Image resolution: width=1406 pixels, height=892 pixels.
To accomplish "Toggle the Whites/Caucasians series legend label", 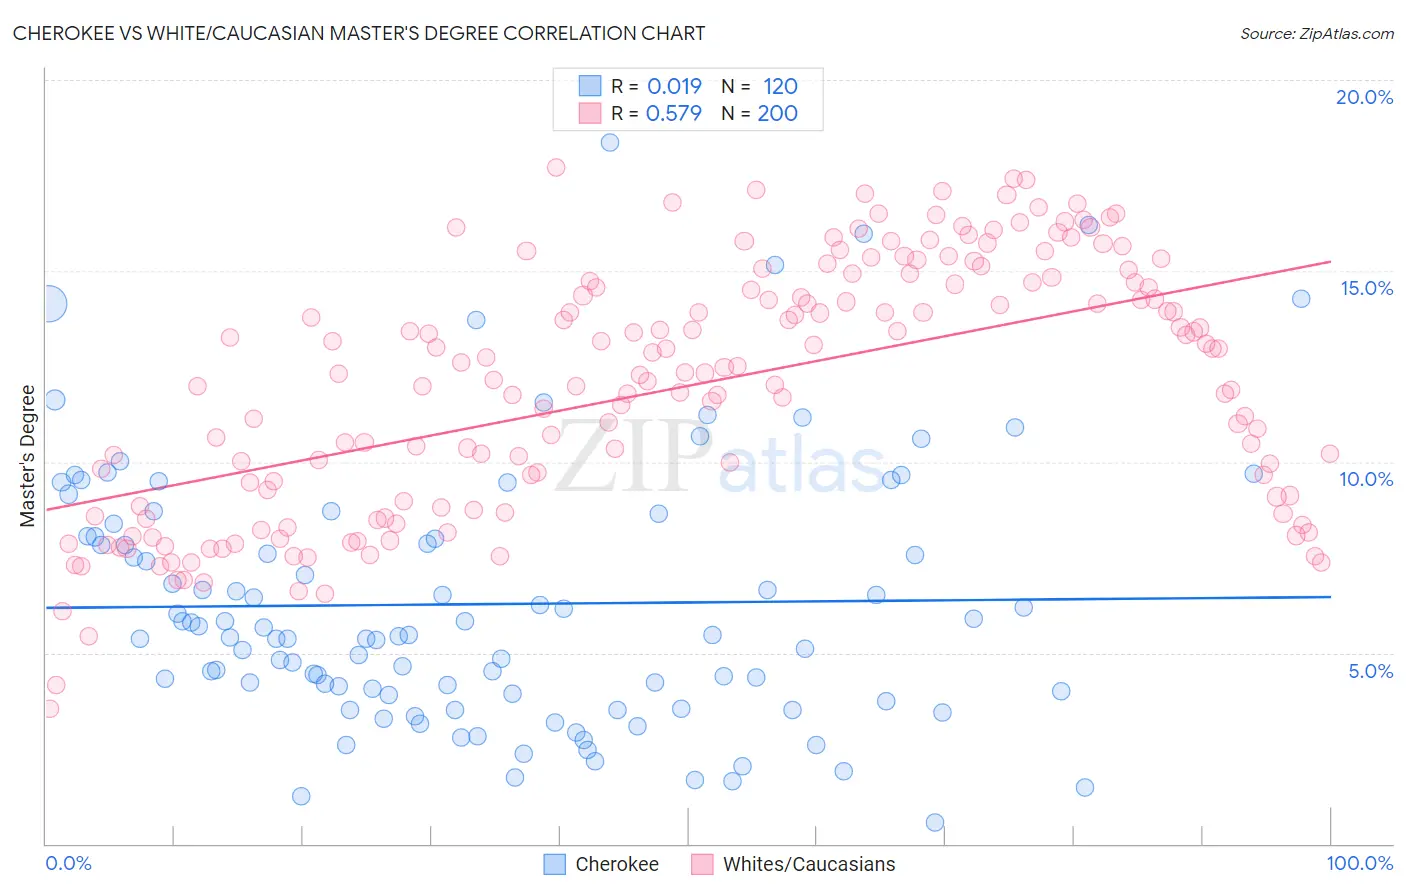I will tap(809, 864).
